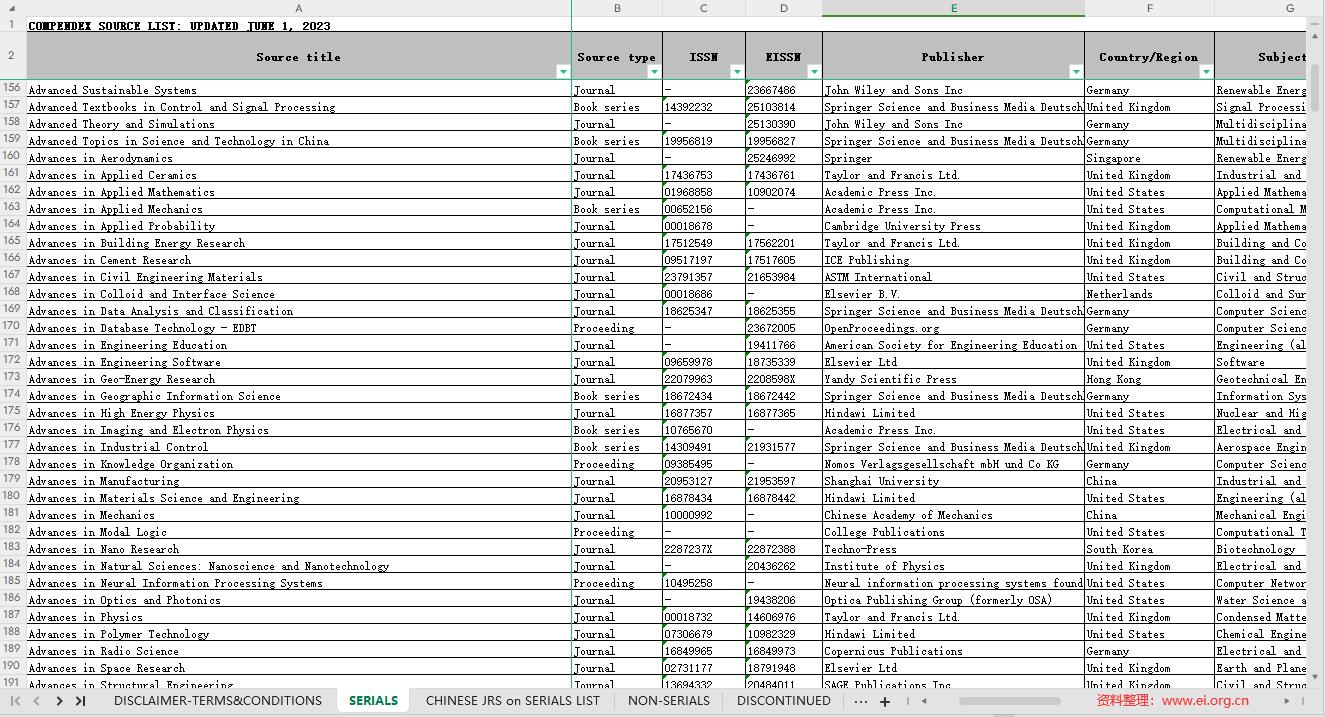Image resolution: width=1325 pixels, height=717 pixels.
Task: Select country cell Singapore
Action: [x=1149, y=158]
